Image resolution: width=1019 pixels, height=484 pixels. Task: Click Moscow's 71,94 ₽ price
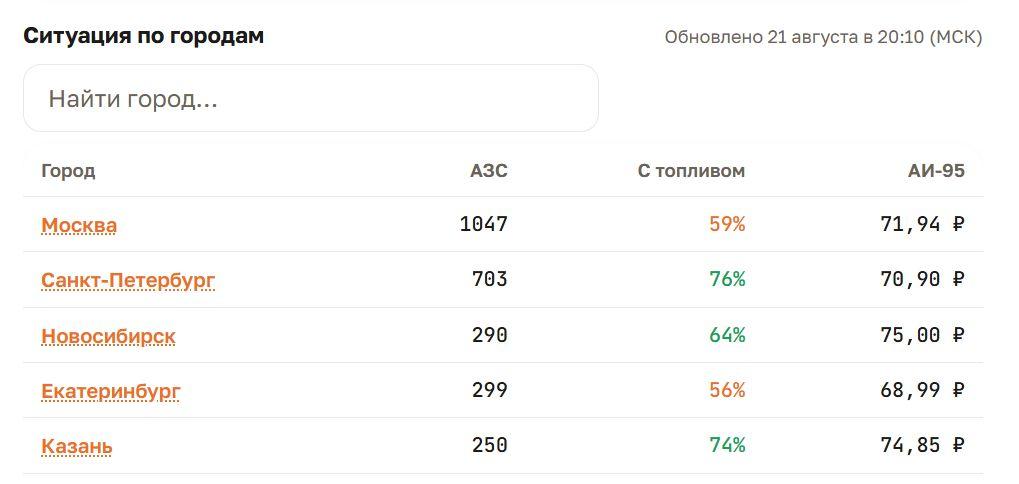pyautogui.click(x=923, y=224)
